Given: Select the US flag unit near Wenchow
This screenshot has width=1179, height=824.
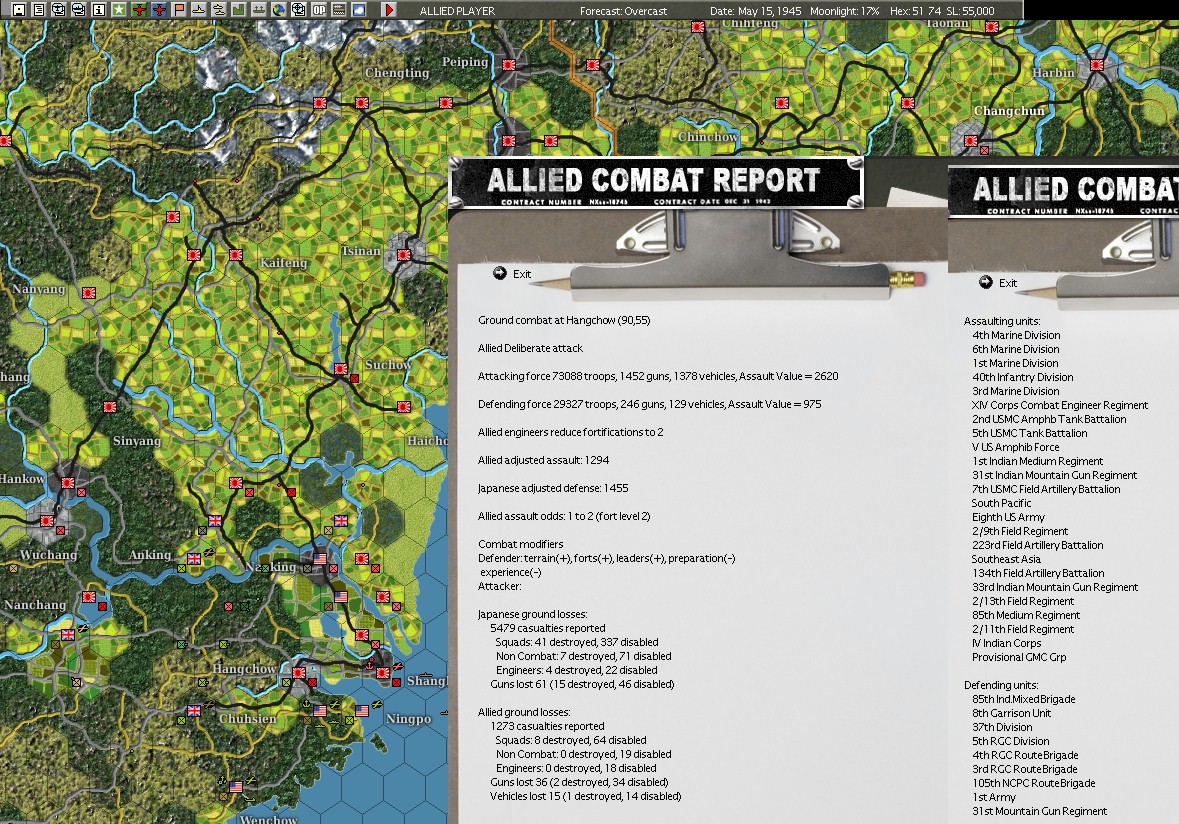Looking at the screenshot, I should point(236,786).
